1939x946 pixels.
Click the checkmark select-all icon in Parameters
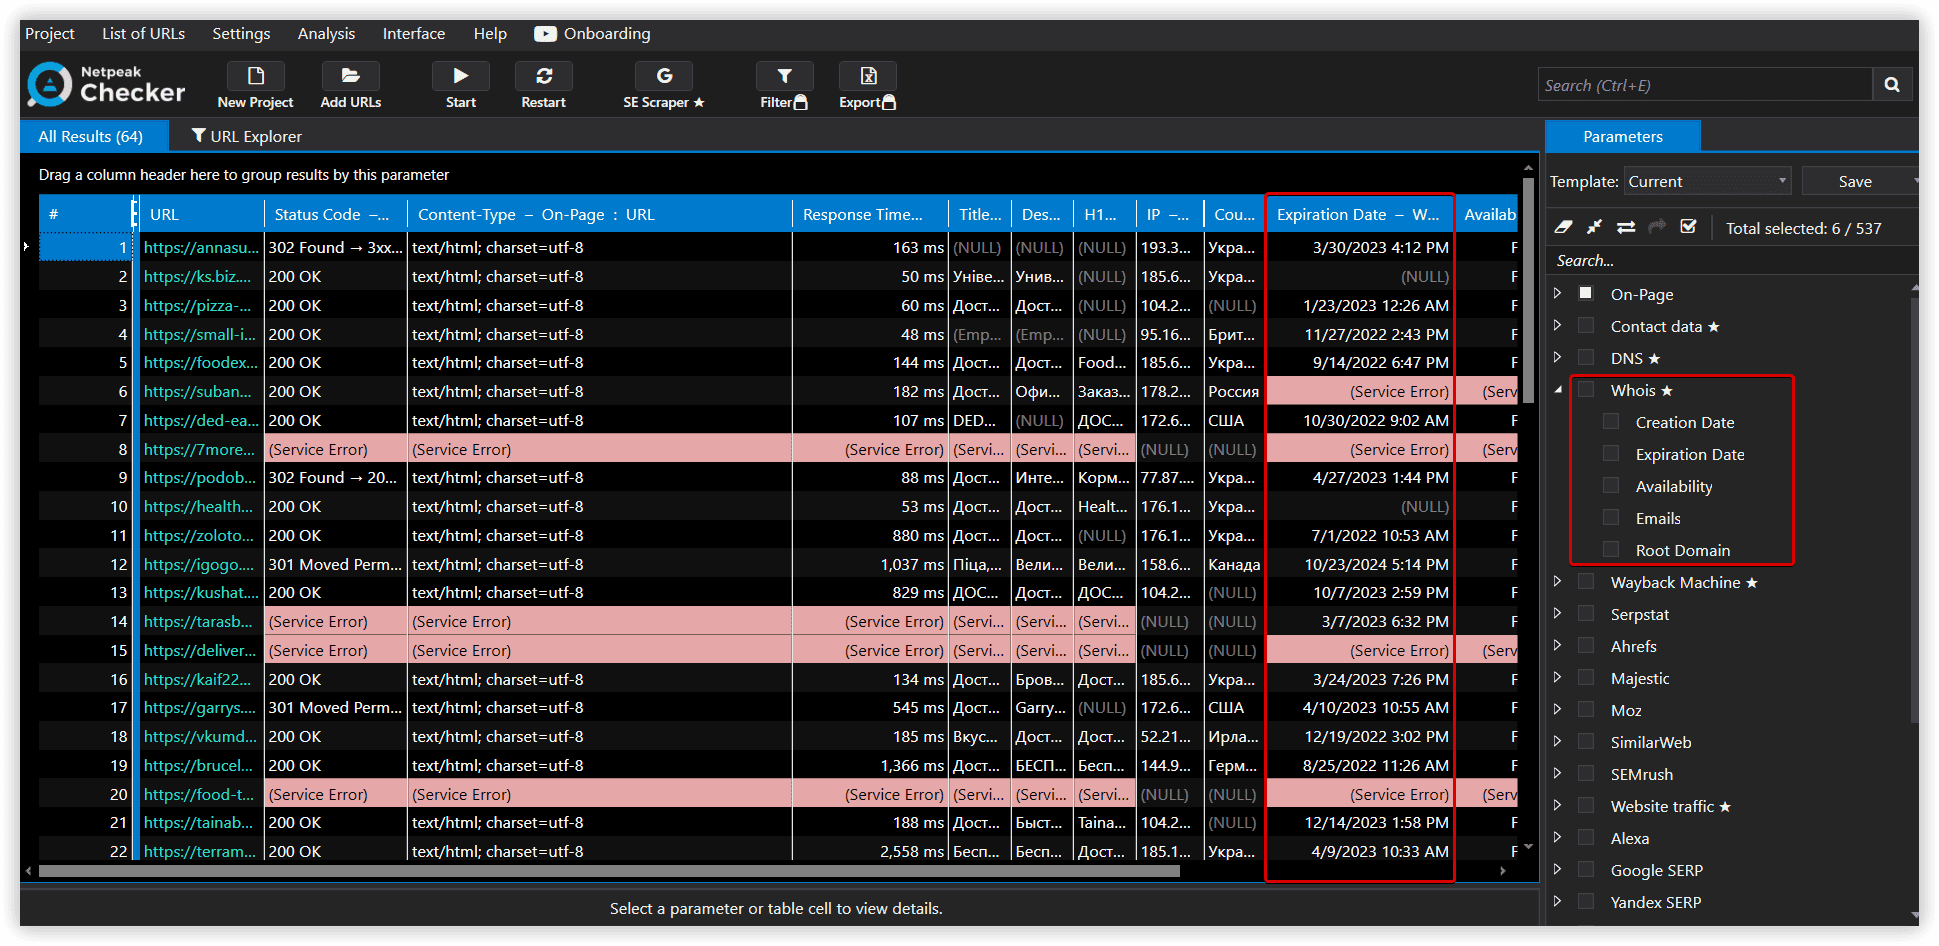click(x=1689, y=227)
